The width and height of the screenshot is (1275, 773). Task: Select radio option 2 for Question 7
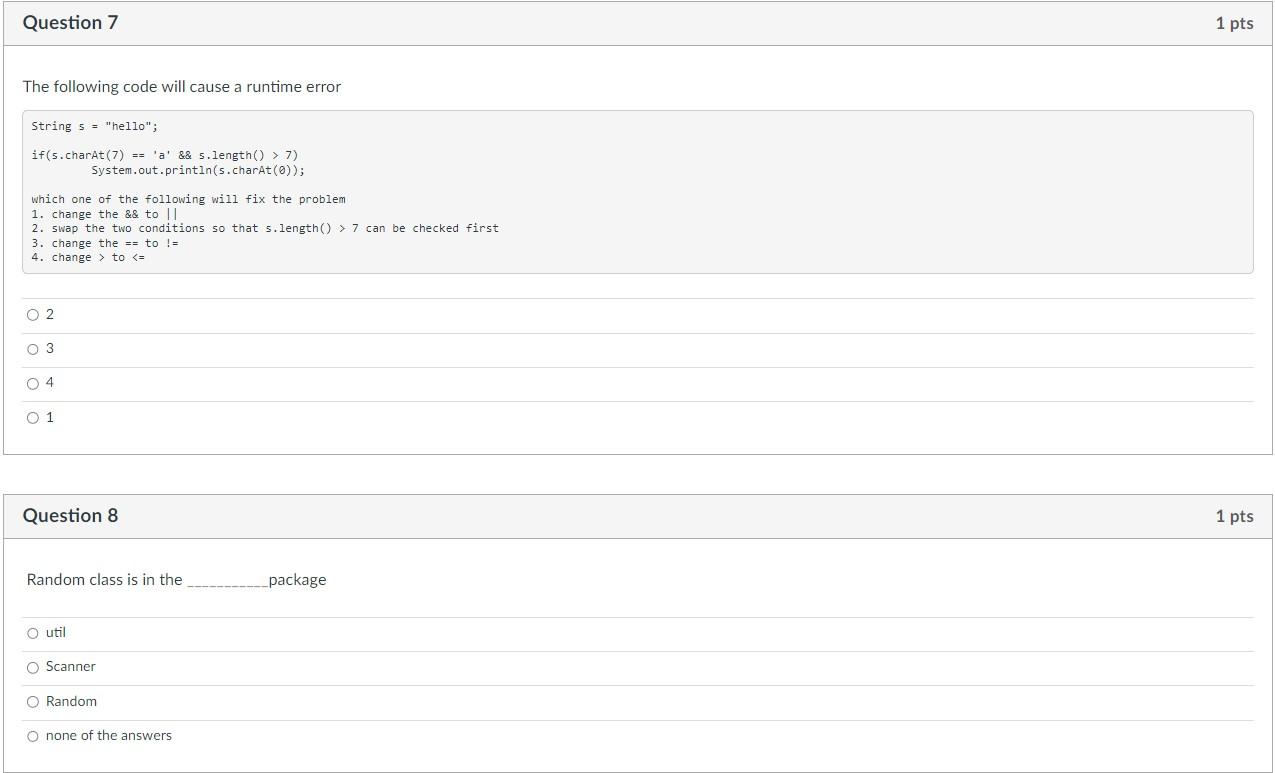(33, 314)
